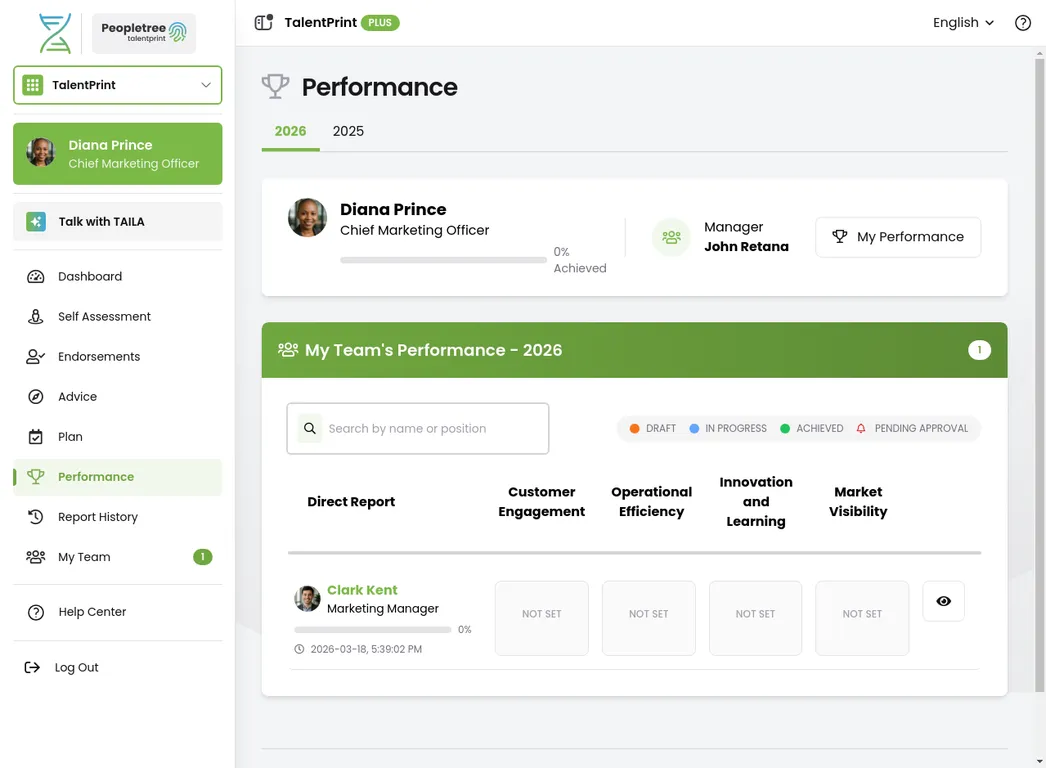1046x768 pixels.
Task: Switch to the 2025 tab
Action: (348, 131)
